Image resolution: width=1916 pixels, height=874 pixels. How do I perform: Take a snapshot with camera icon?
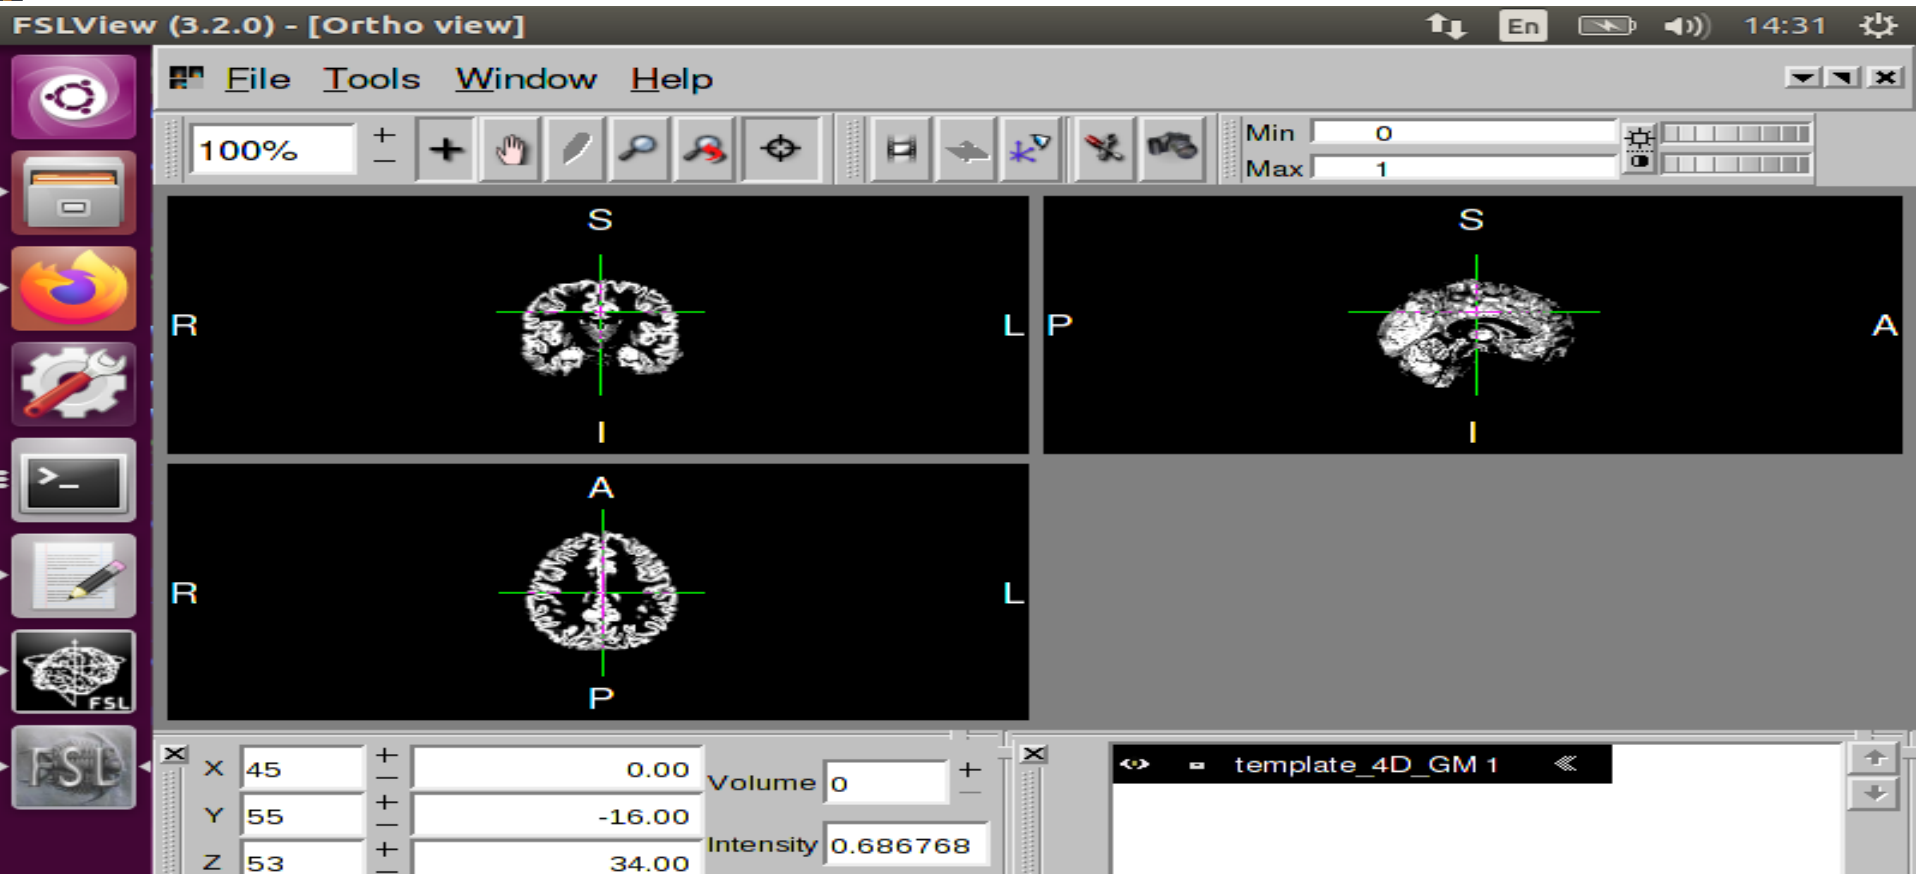click(1171, 150)
